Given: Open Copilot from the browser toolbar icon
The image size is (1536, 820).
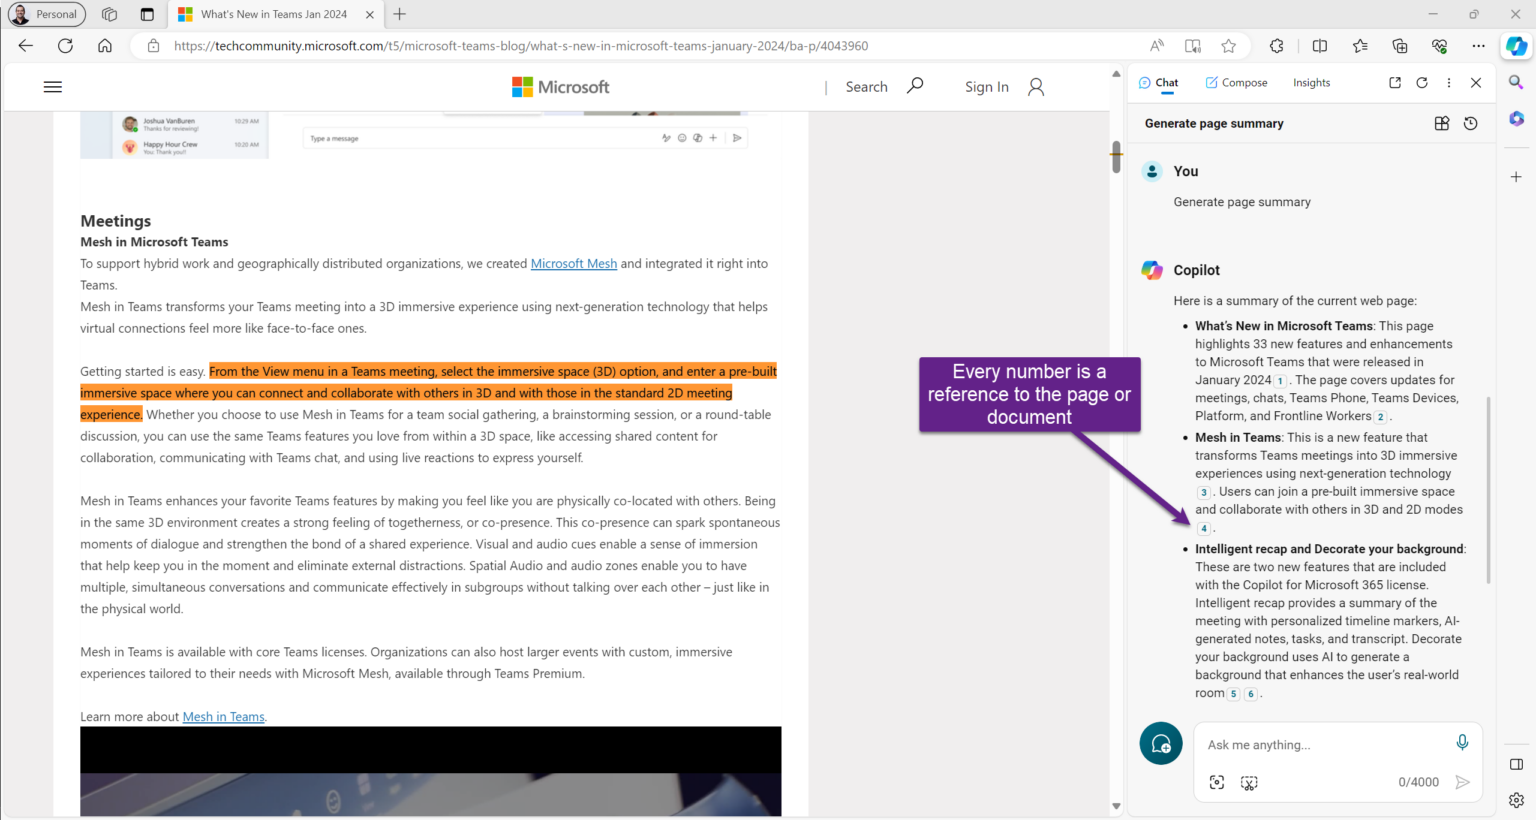Looking at the screenshot, I should click(1516, 45).
